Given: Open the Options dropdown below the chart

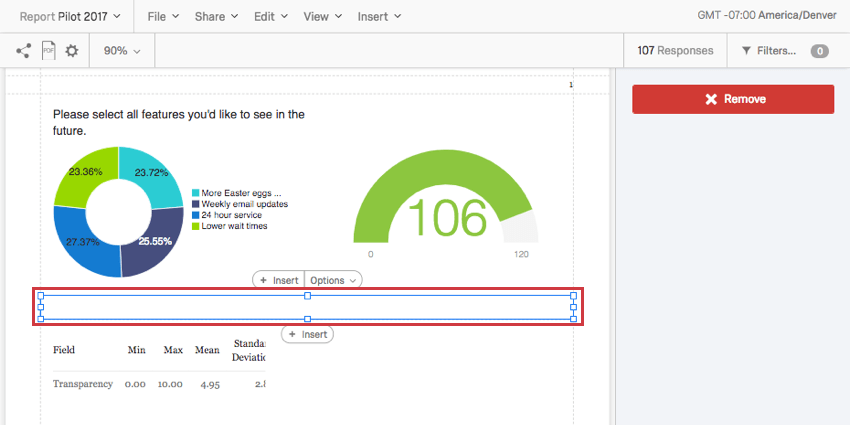Looking at the screenshot, I should pyautogui.click(x=333, y=281).
